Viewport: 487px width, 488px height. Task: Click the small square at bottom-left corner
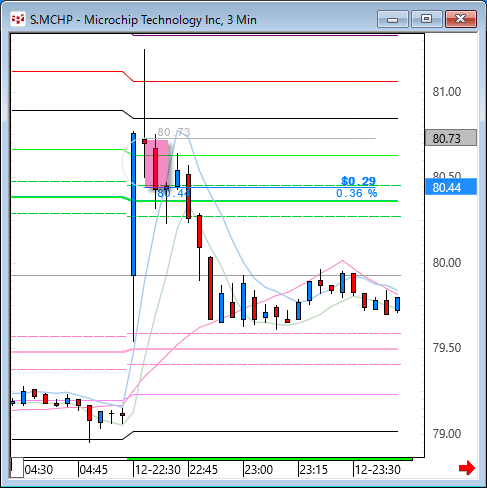point(17,468)
